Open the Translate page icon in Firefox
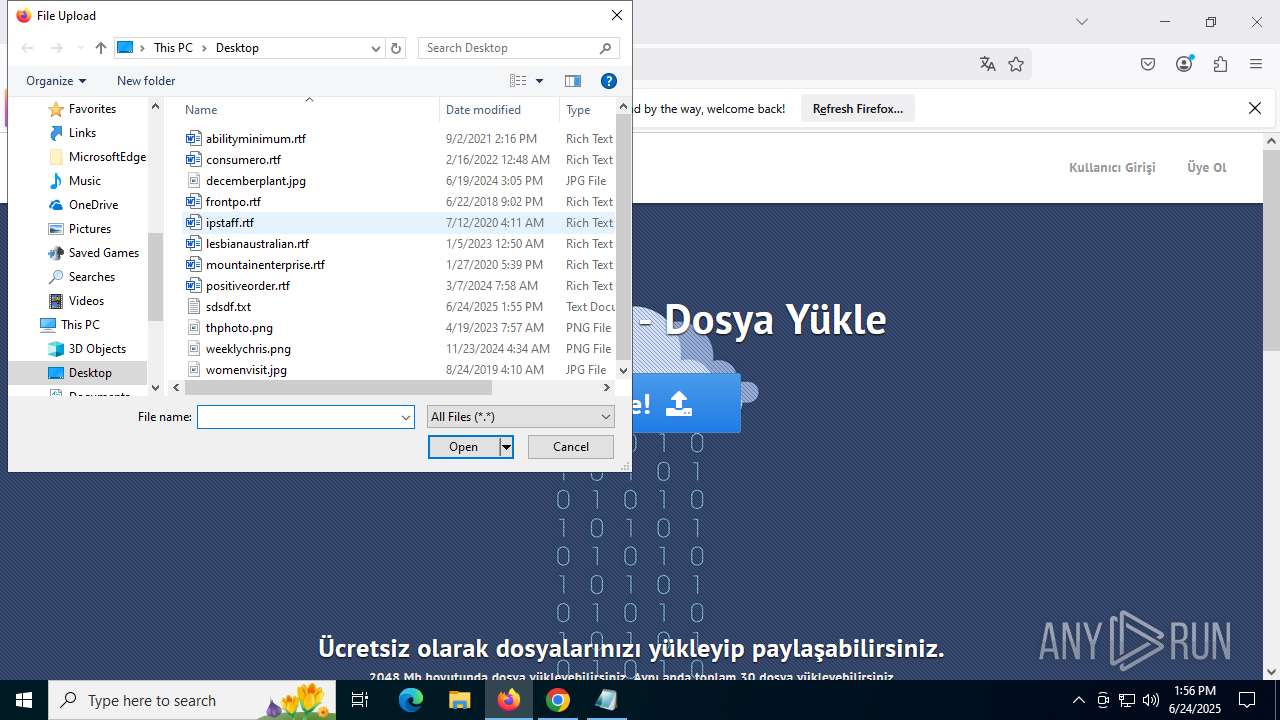Screen dimensions: 1280x720 [988, 64]
